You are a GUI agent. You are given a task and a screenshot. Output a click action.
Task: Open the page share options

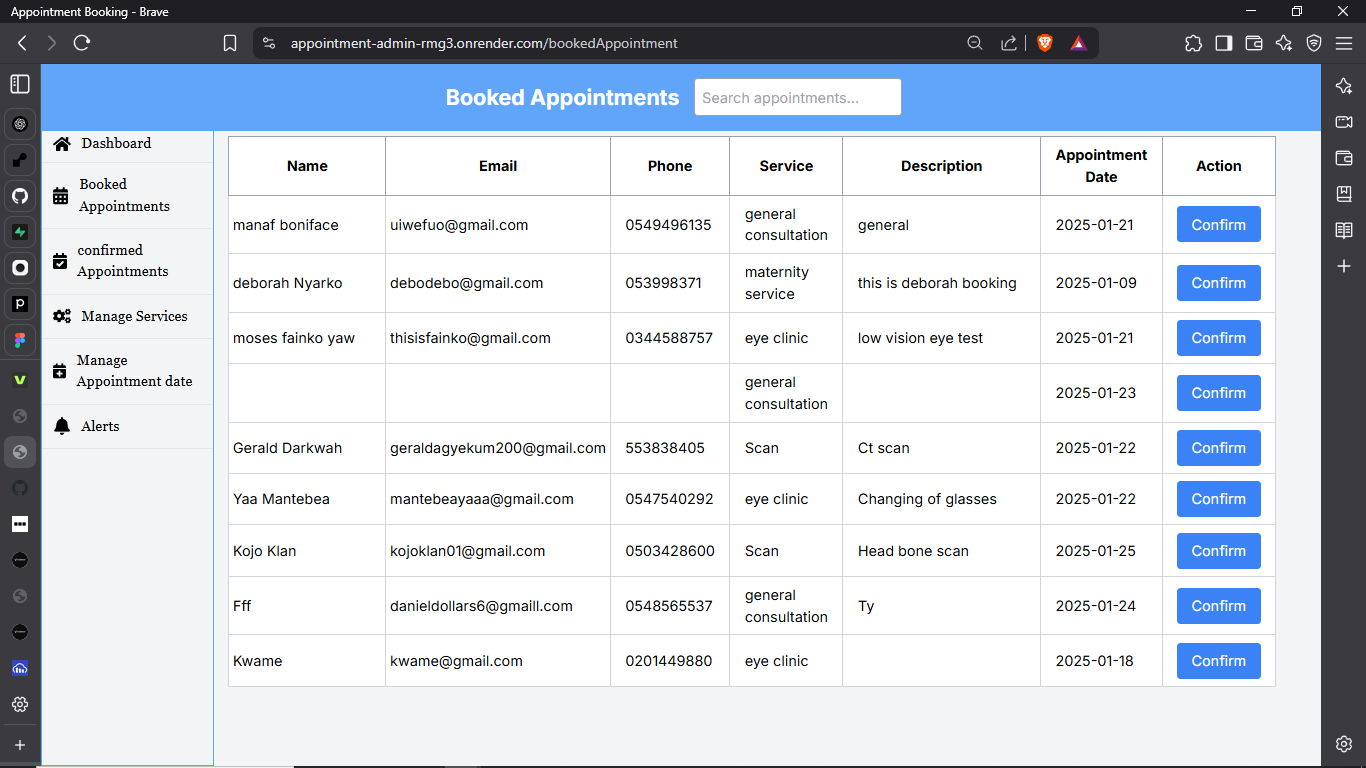(x=1009, y=43)
